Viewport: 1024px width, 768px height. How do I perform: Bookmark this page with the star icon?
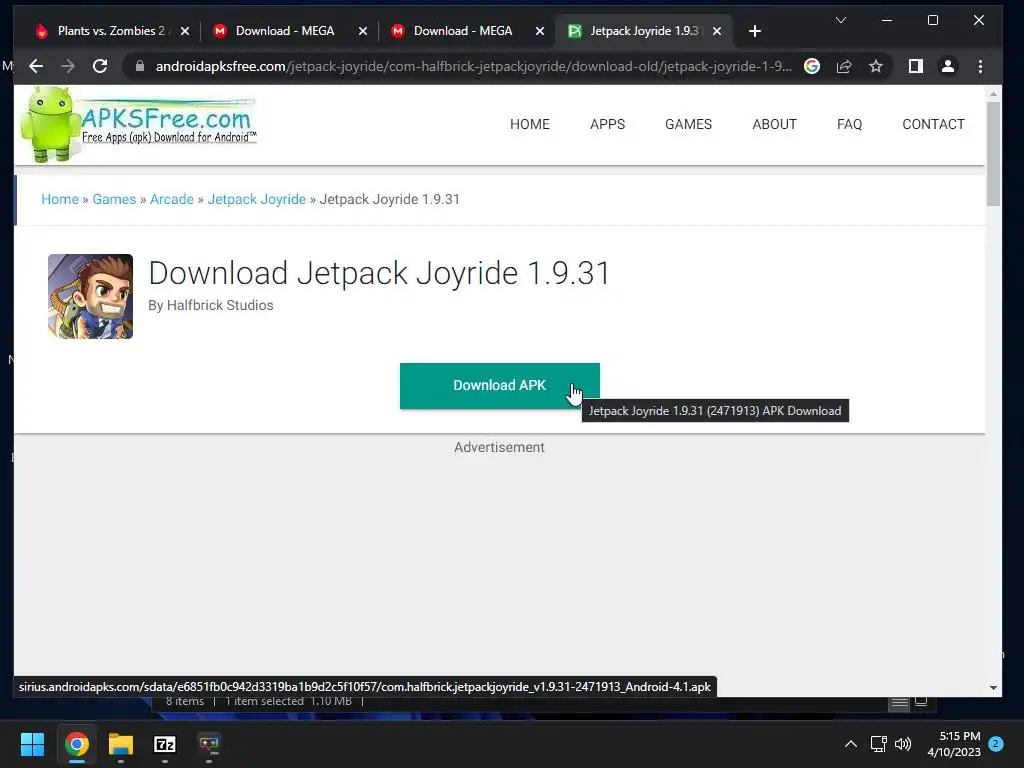pyautogui.click(x=876, y=66)
